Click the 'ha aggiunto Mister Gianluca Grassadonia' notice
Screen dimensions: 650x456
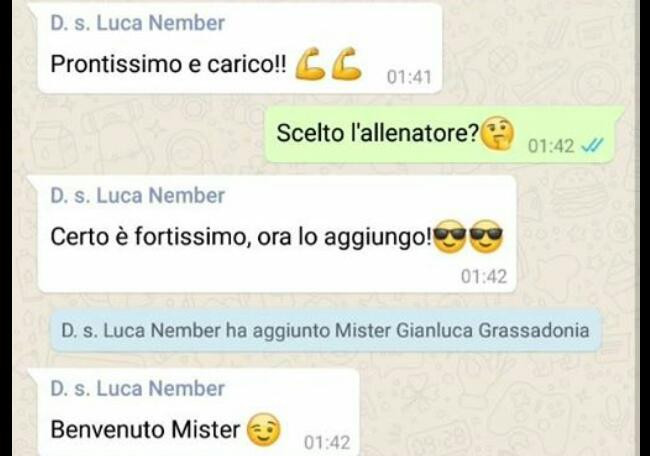click(325, 330)
